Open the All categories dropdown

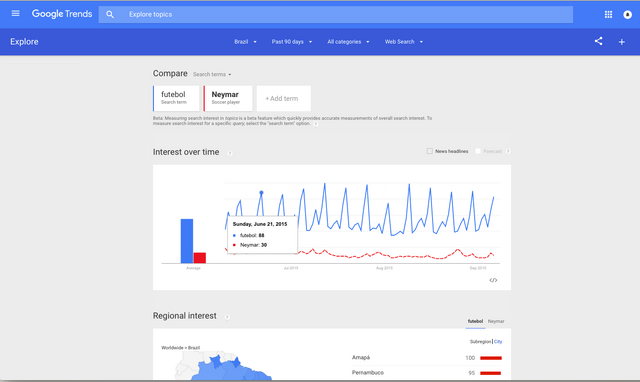(x=348, y=42)
